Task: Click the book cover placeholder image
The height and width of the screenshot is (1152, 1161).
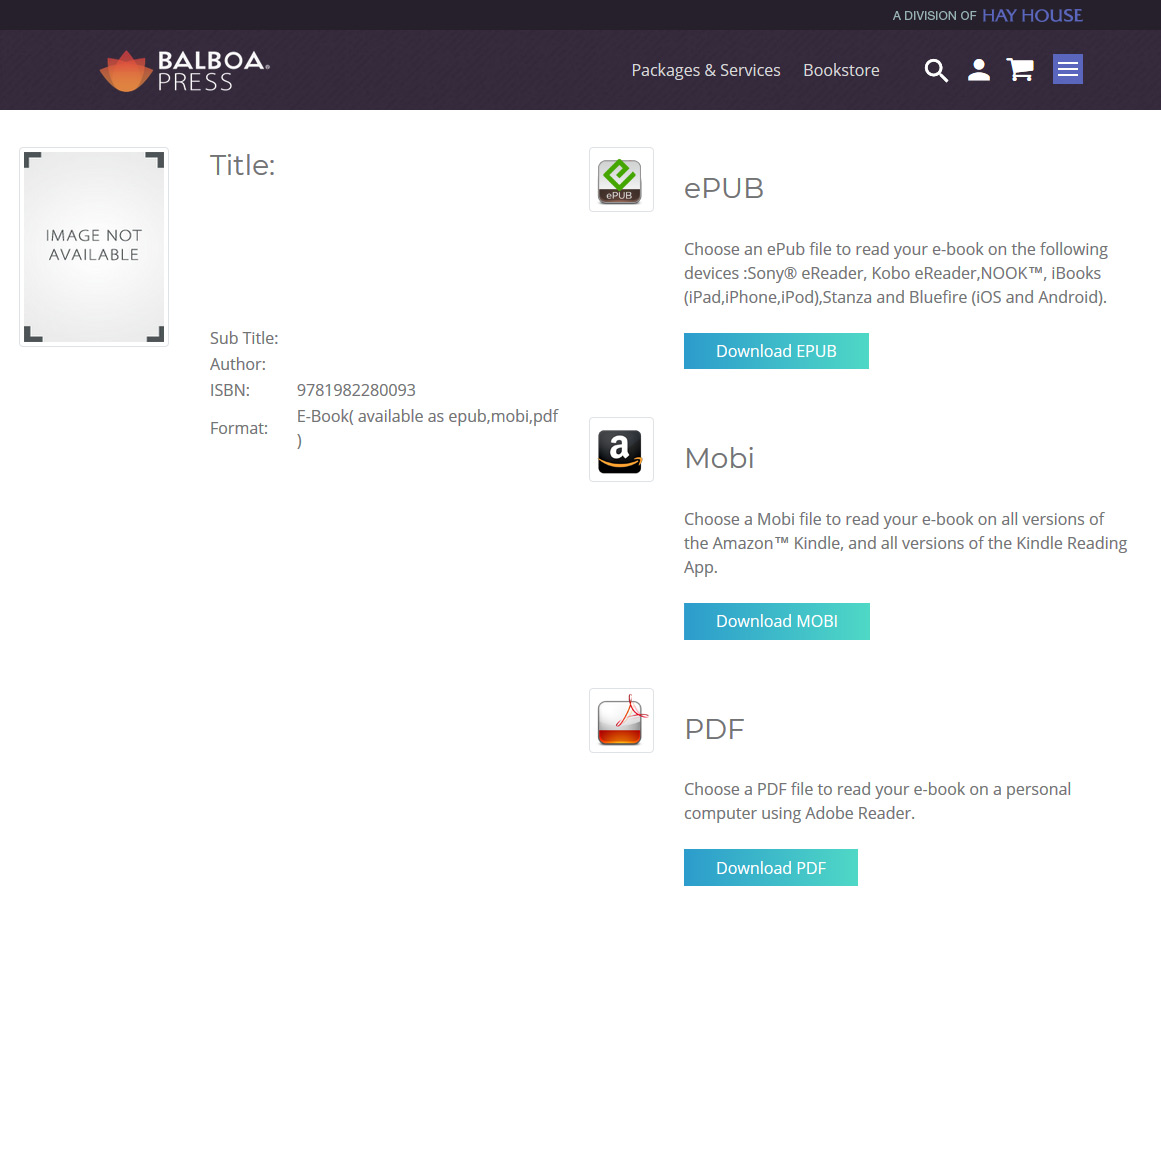Action: click(x=94, y=247)
